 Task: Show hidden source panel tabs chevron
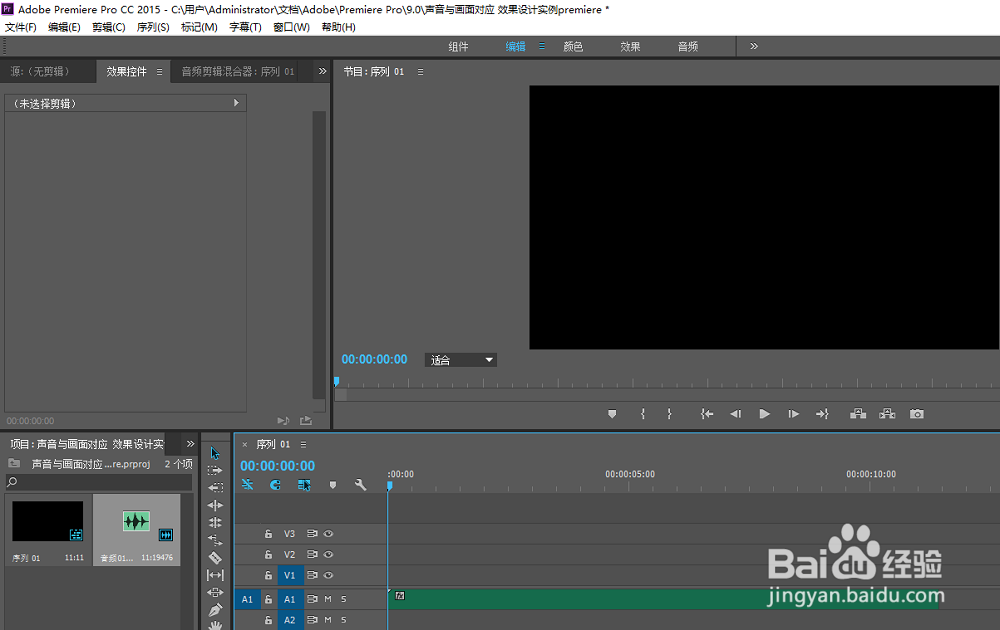[x=322, y=71]
